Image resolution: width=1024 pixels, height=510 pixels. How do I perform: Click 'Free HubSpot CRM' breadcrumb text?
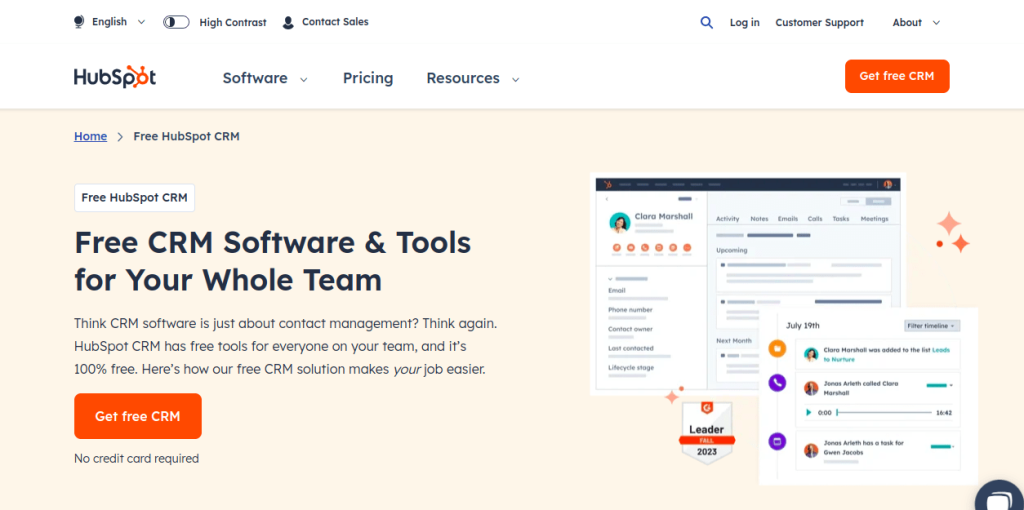[x=186, y=136]
